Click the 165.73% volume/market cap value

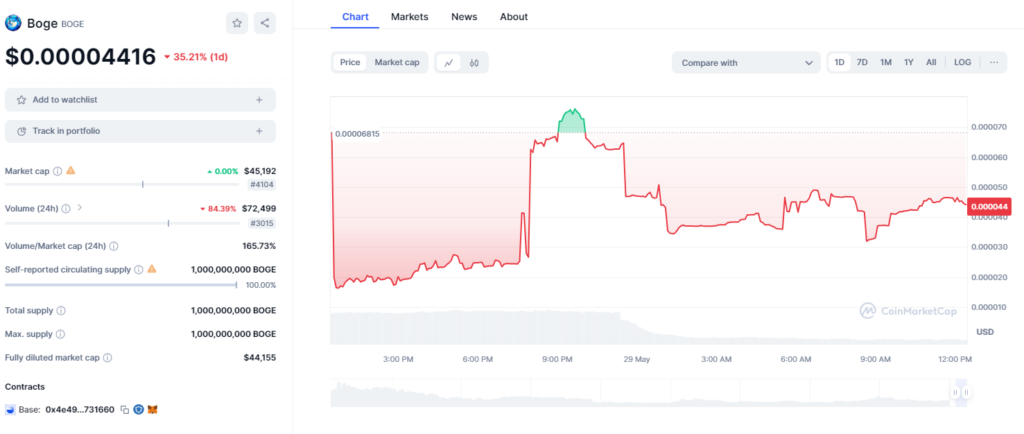click(x=259, y=246)
